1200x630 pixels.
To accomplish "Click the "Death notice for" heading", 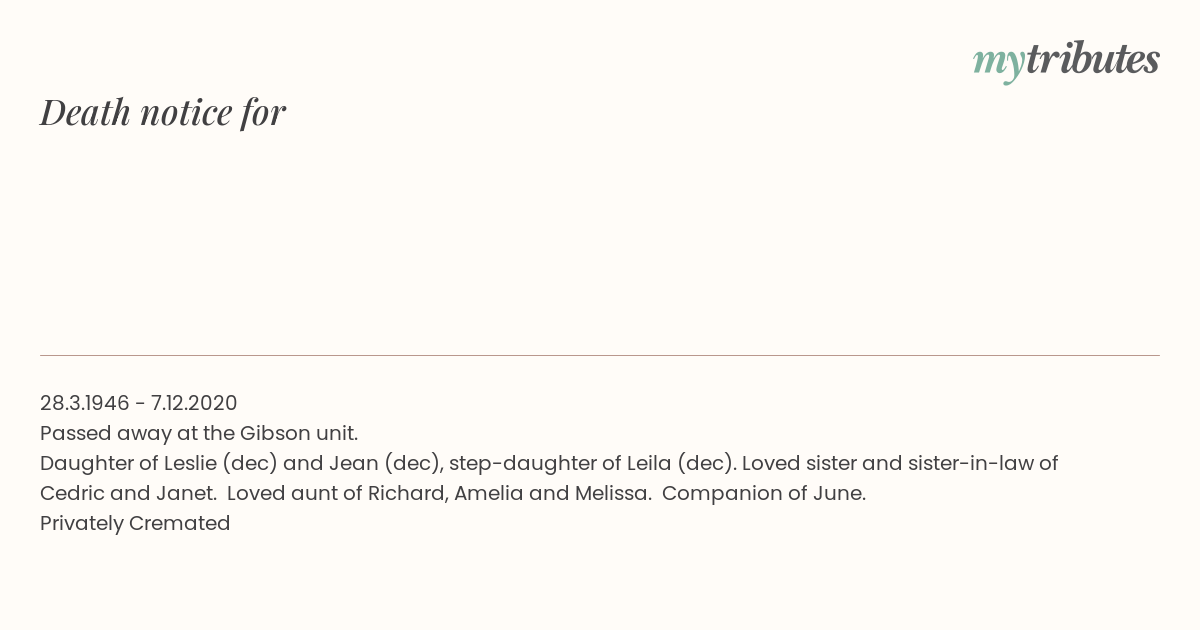I will tap(163, 112).
